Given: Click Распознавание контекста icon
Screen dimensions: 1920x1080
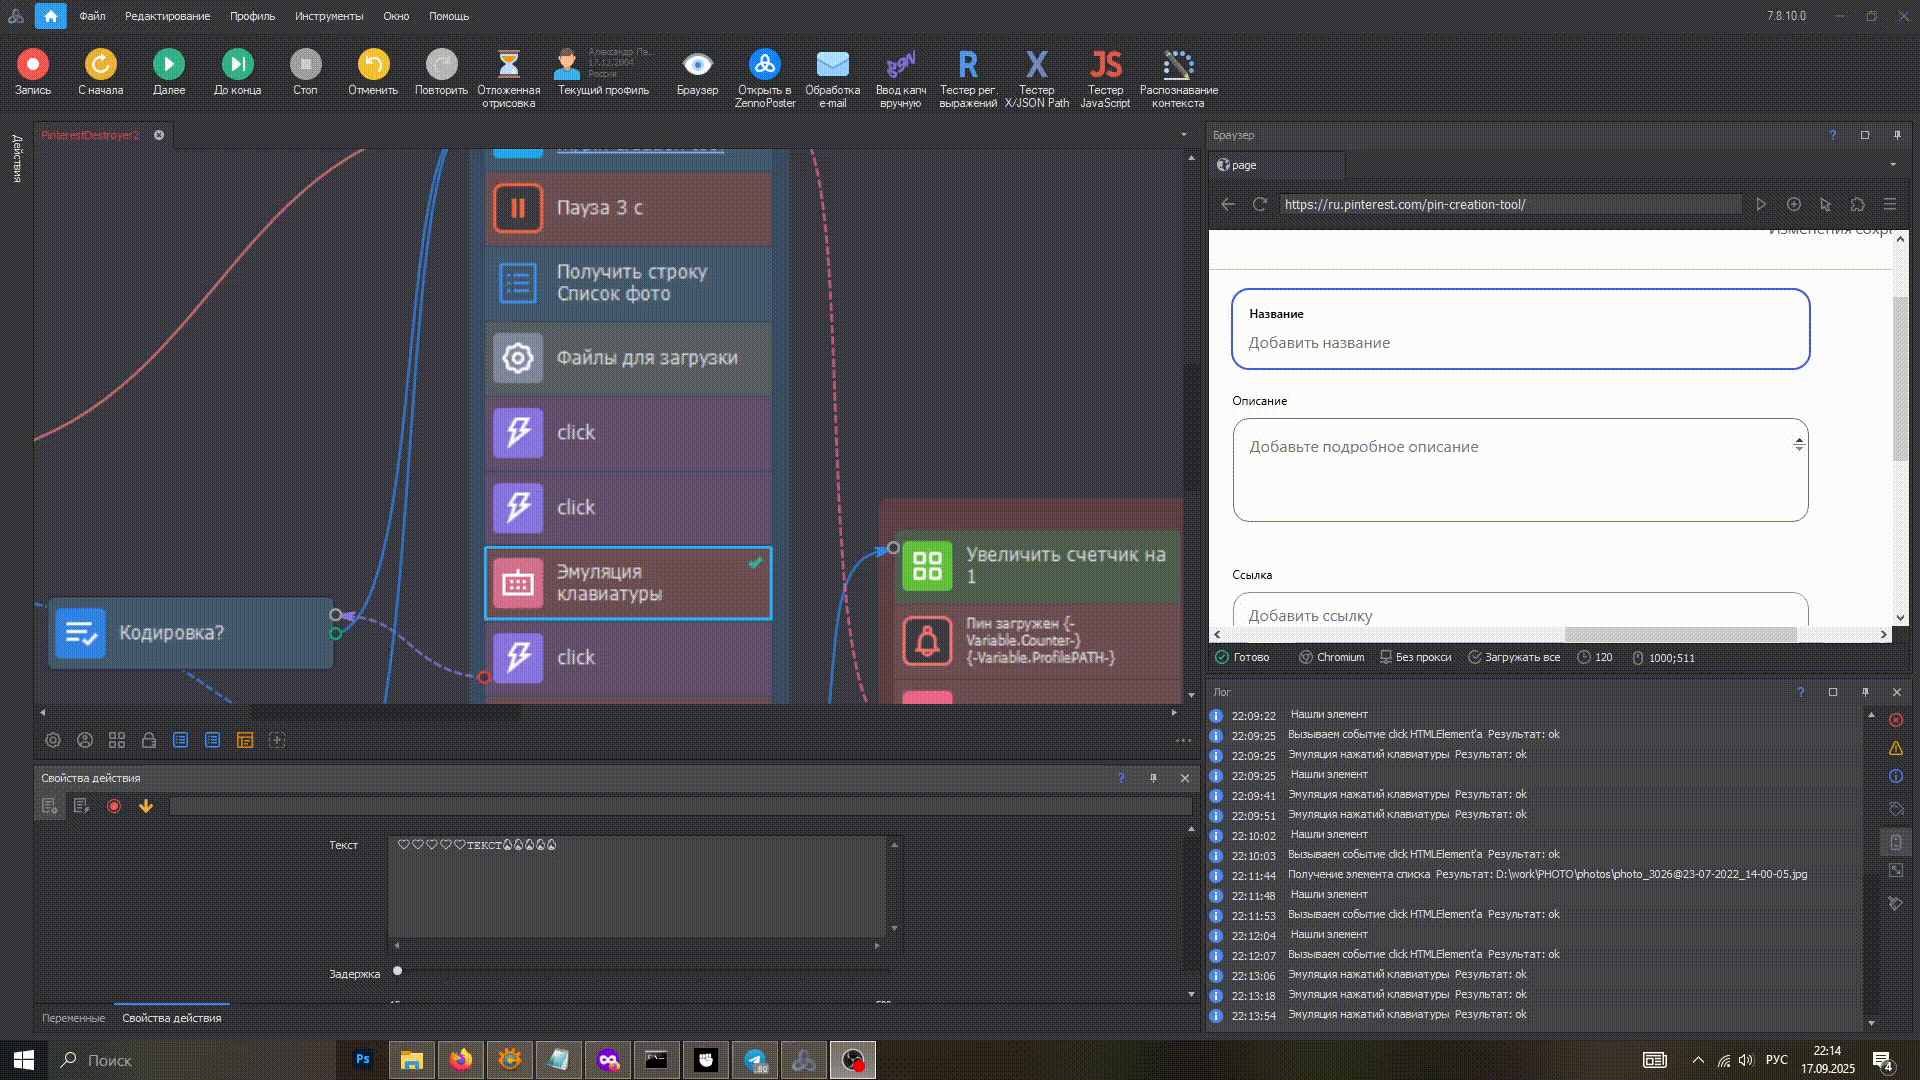Looking at the screenshot, I should pyautogui.click(x=1178, y=66).
